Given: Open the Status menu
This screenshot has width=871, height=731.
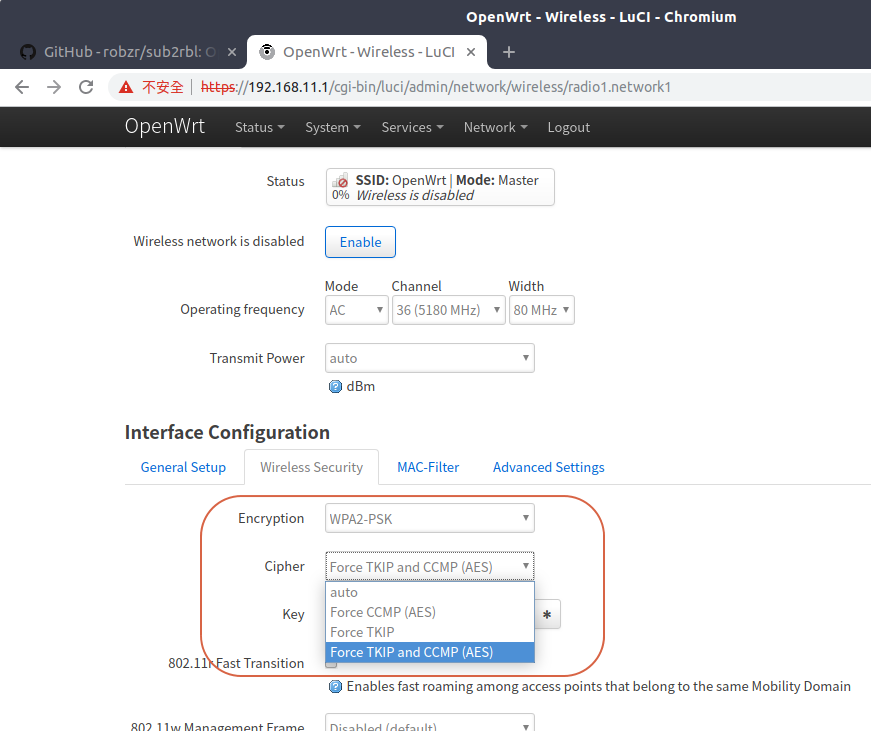Looking at the screenshot, I should [x=259, y=127].
